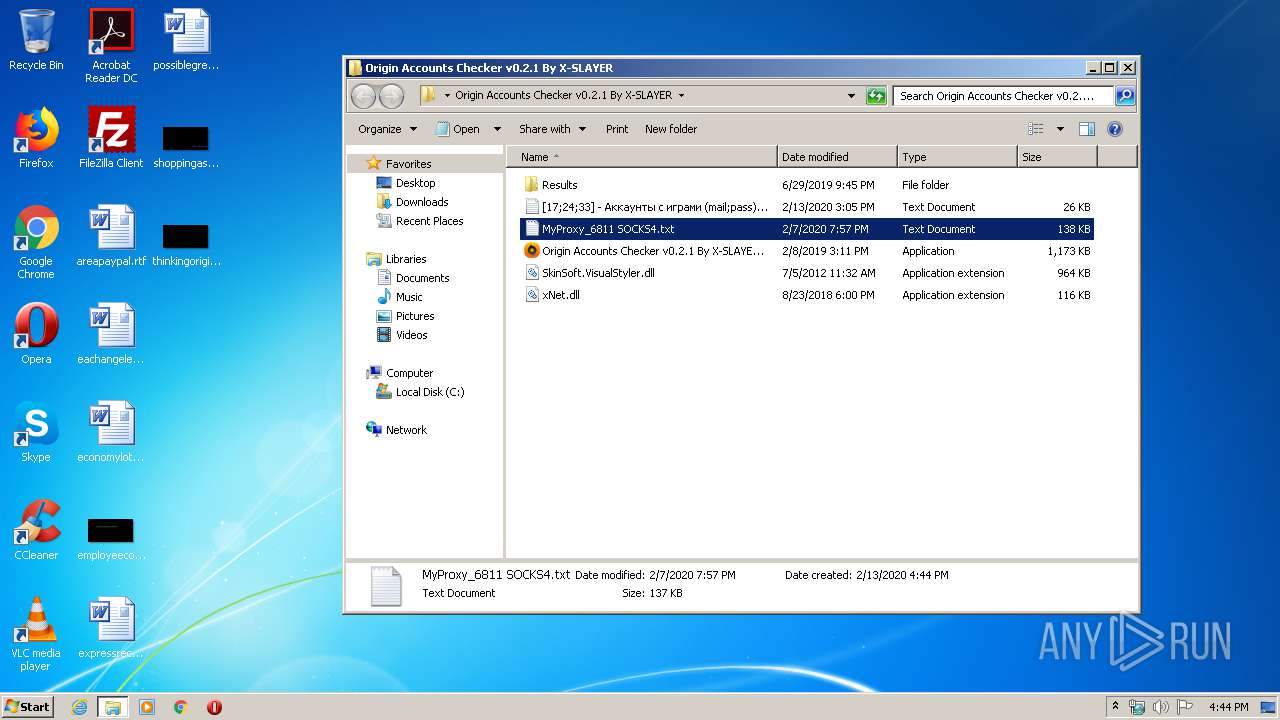
Task: Open Internet Explorer in taskbar
Action: tap(79, 707)
